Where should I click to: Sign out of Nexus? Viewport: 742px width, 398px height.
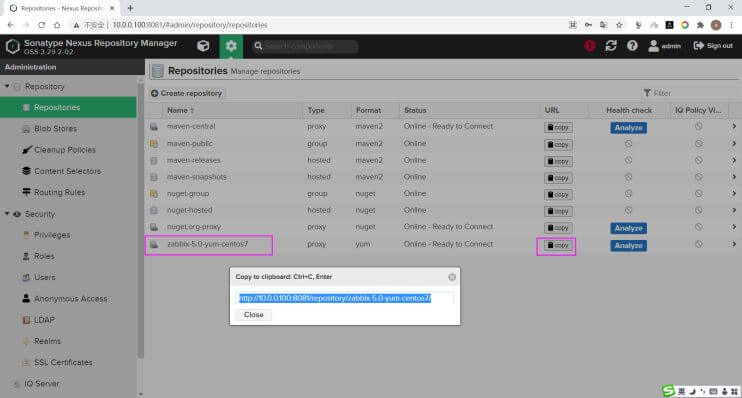pos(713,46)
